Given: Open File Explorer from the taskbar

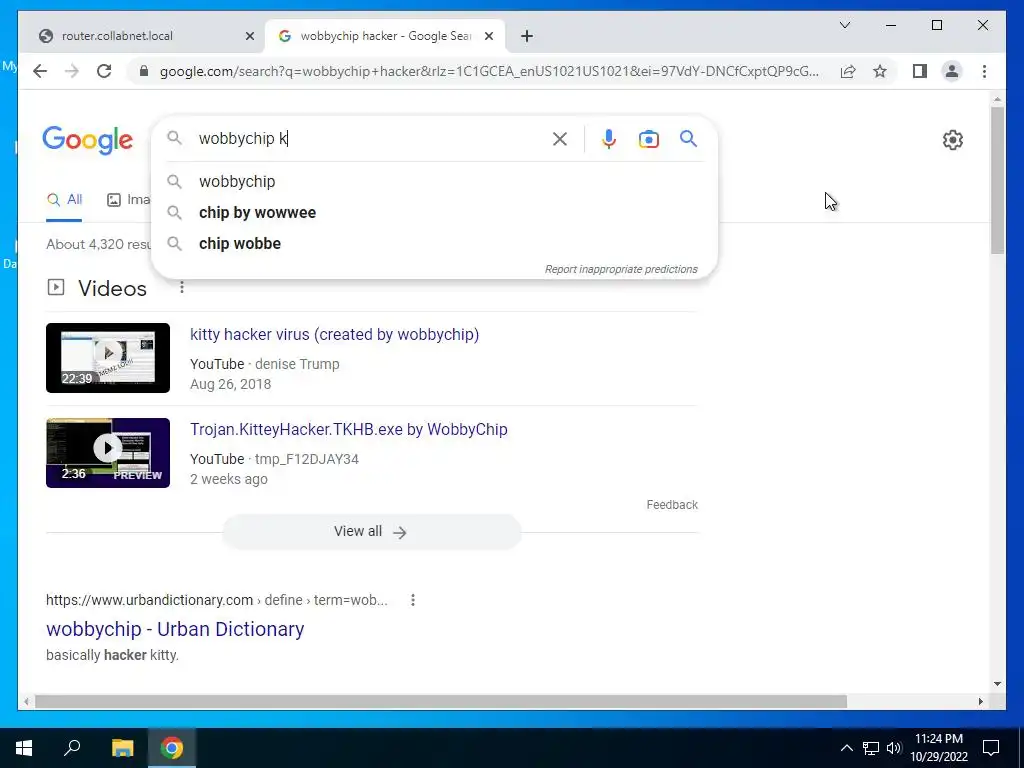Looking at the screenshot, I should coord(122,748).
